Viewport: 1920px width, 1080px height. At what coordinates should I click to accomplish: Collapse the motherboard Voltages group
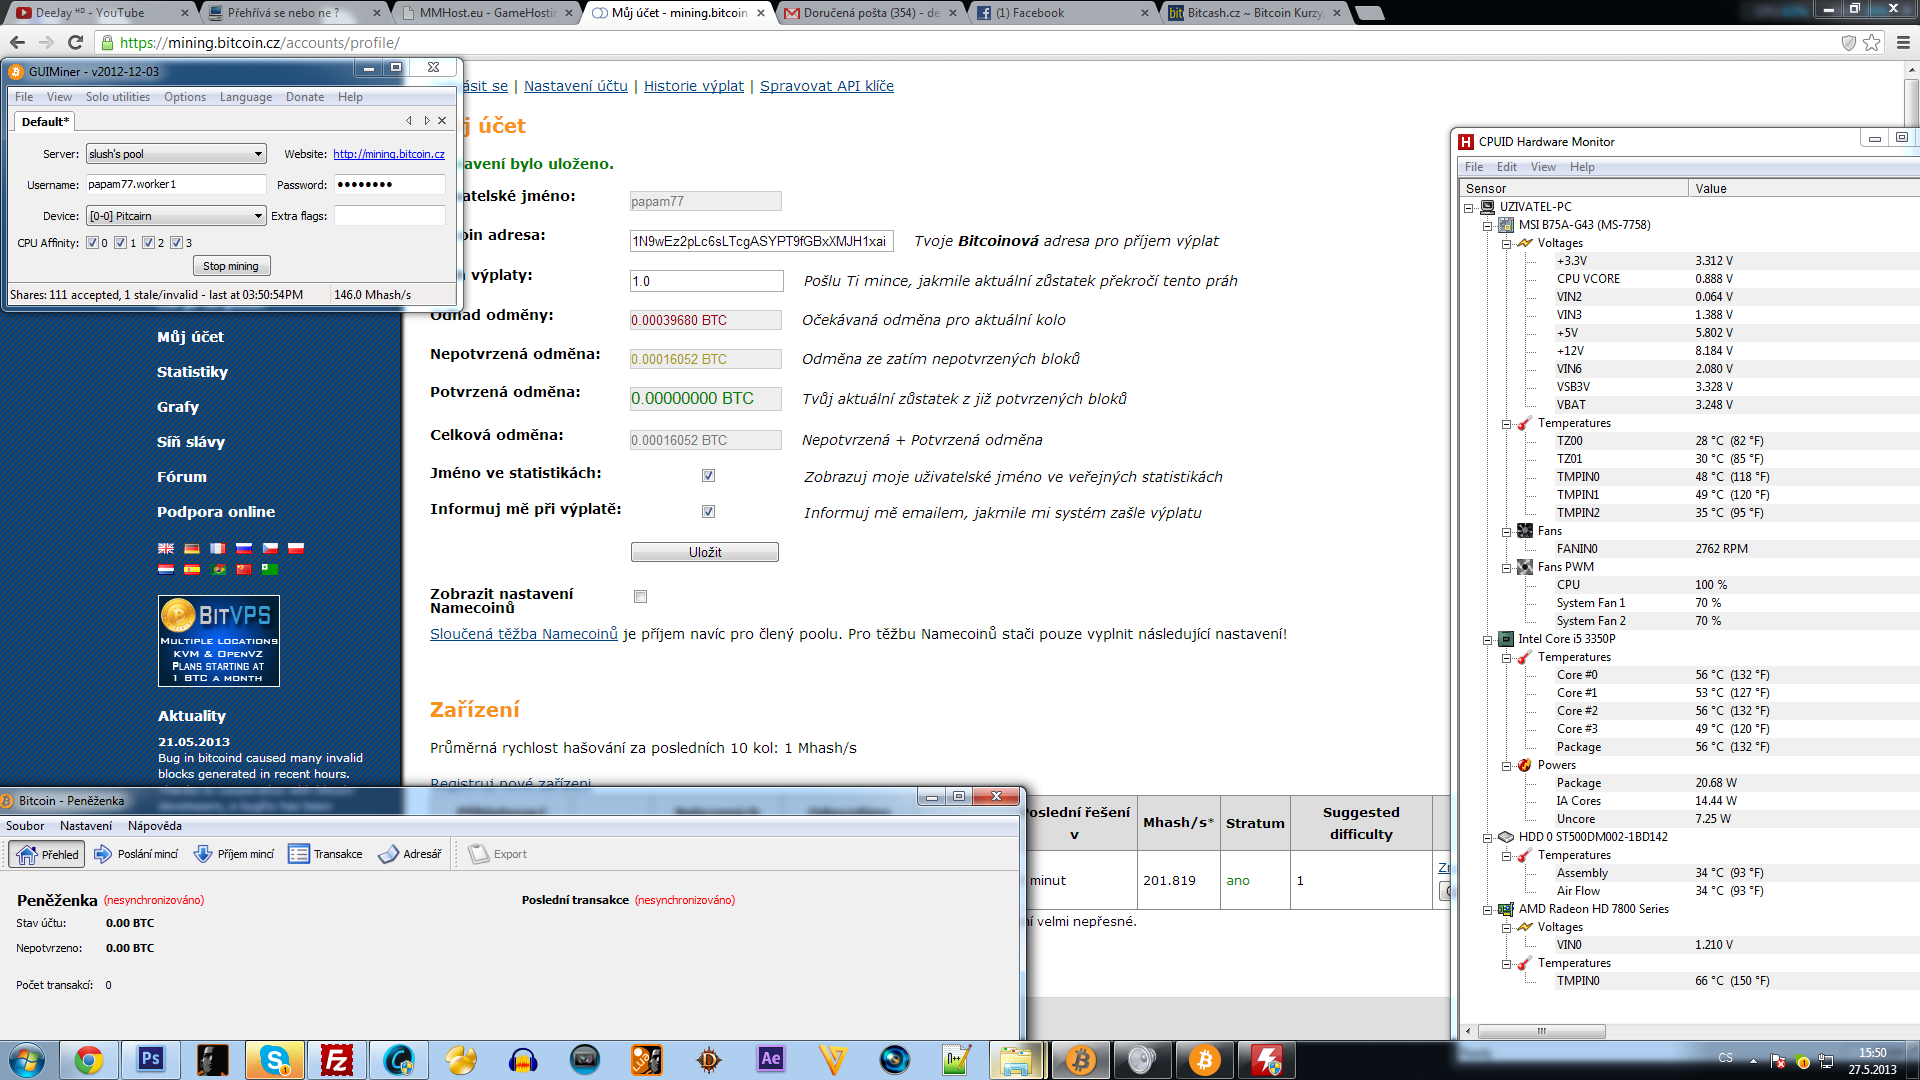[x=1506, y=243]
